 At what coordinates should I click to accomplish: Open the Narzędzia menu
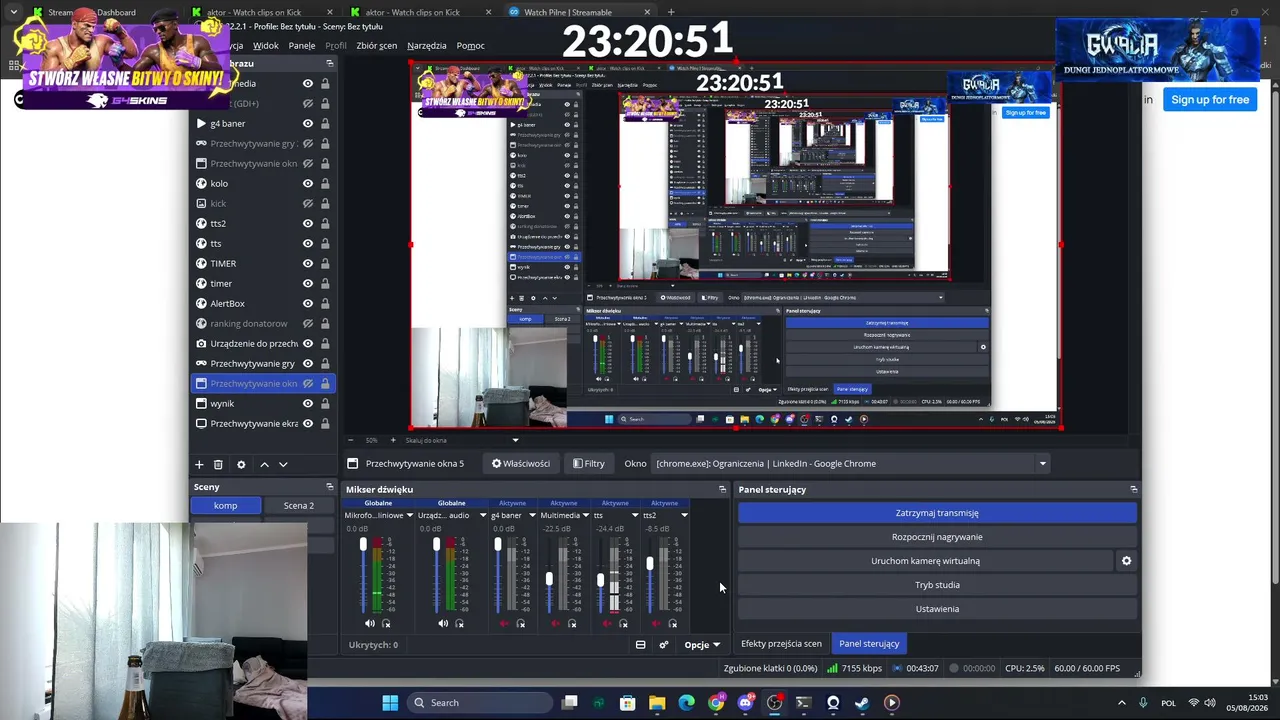pyautogui.click(x=427, y=46)
